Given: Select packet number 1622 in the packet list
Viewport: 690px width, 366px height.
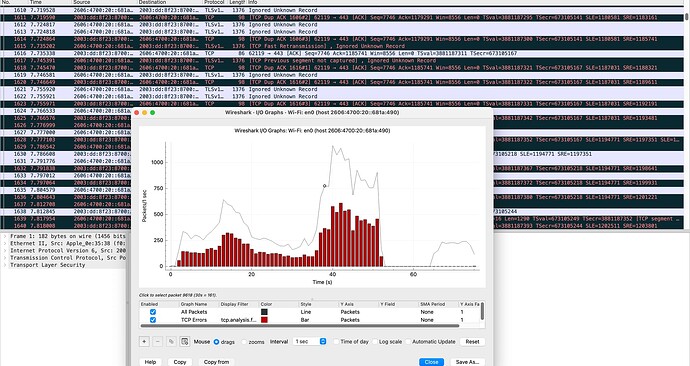Looking at the screenshot, I should click(x=342, y=96).
